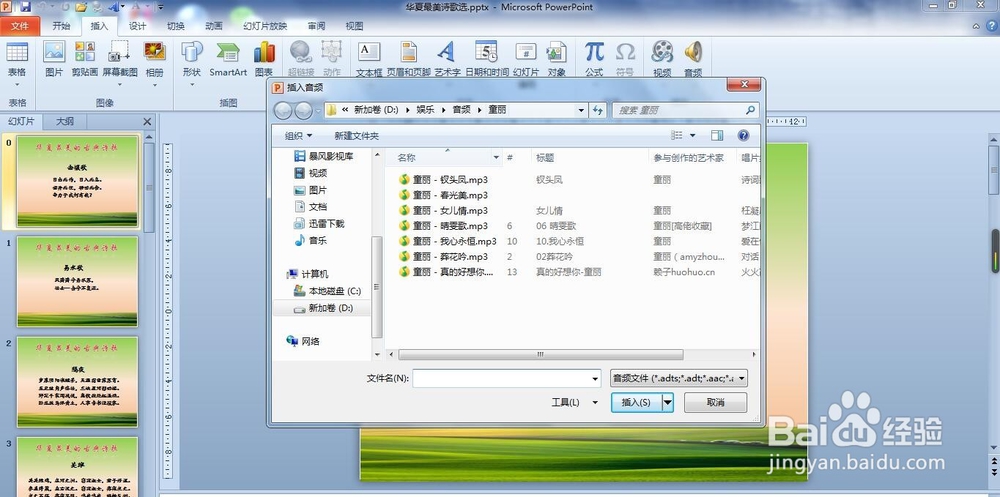Switch to the 开始 (Home) ribbon tab

point(61,26)
